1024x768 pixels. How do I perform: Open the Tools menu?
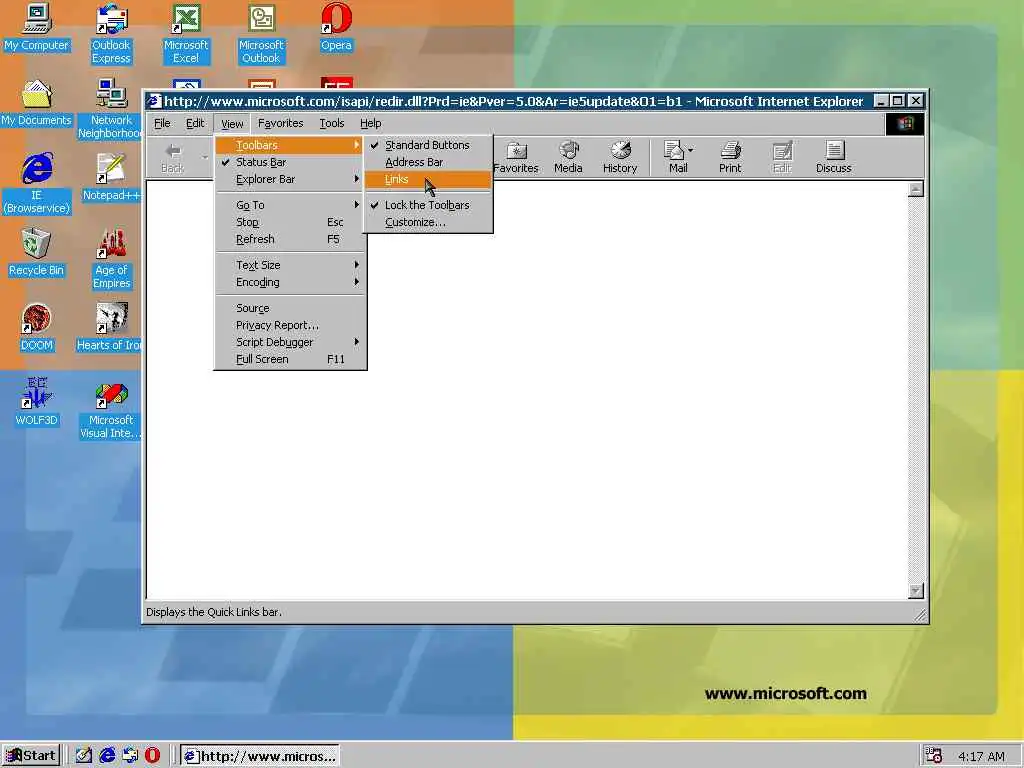pyautogui.click(x=332, y=123)
